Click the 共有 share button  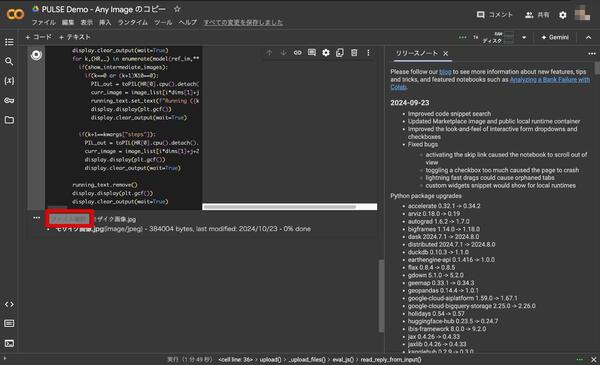537,15
